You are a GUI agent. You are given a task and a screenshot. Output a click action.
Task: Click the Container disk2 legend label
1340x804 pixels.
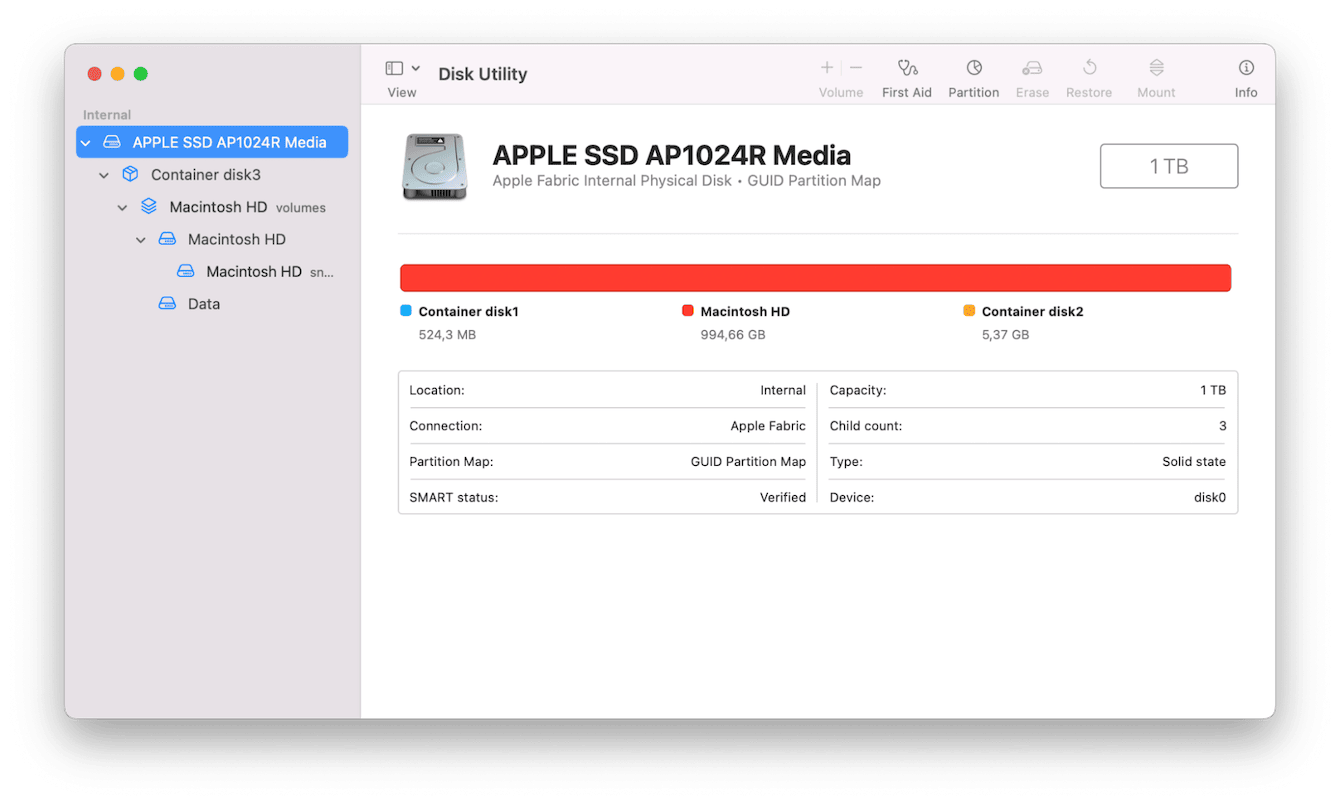[x=1031, y=311]
